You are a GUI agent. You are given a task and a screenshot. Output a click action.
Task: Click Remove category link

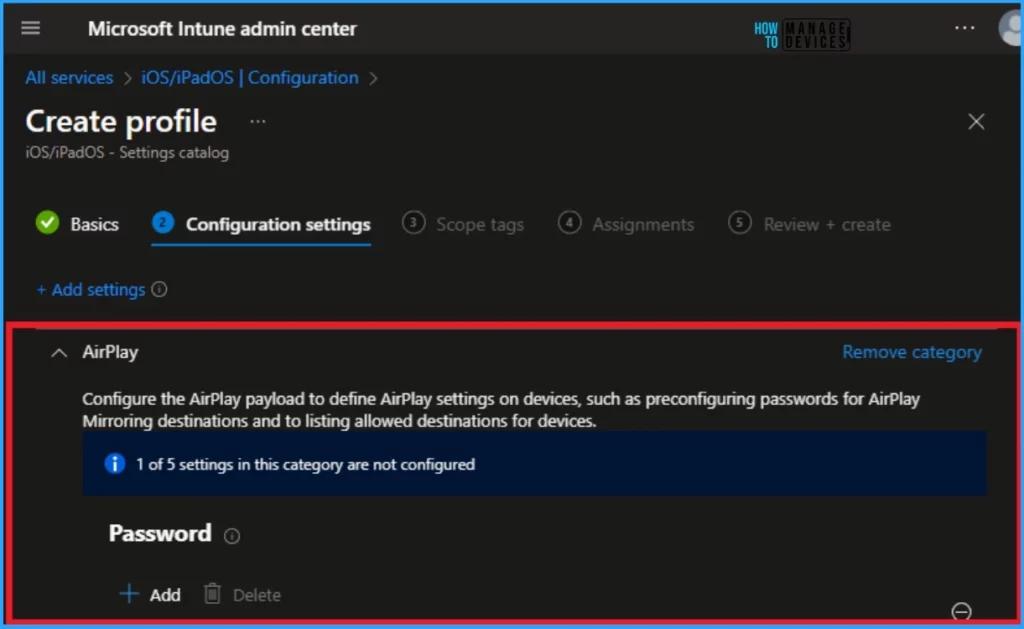[x=912, y=352]
